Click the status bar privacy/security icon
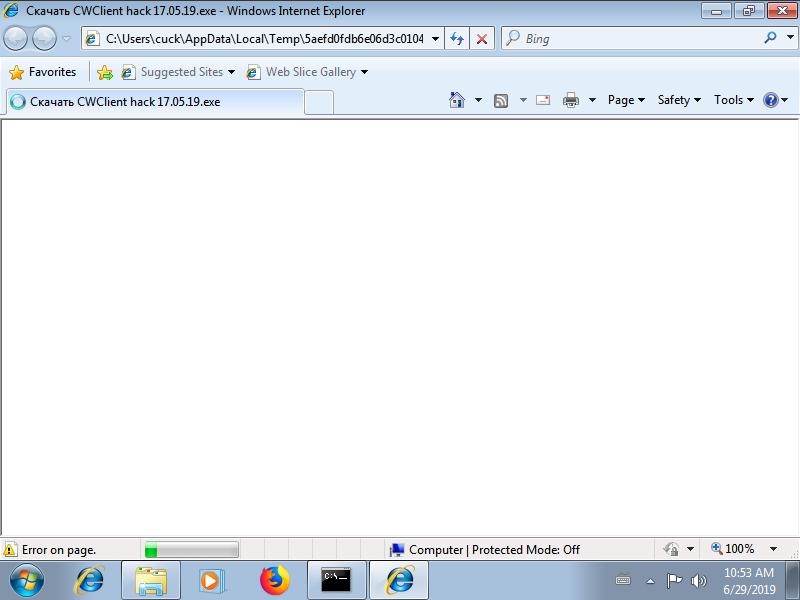 point(671,549)
